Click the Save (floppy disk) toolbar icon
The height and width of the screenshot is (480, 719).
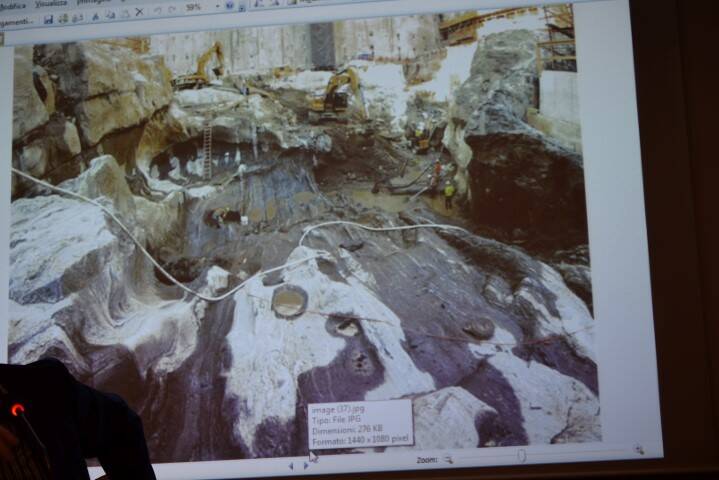tap(48, 19)
